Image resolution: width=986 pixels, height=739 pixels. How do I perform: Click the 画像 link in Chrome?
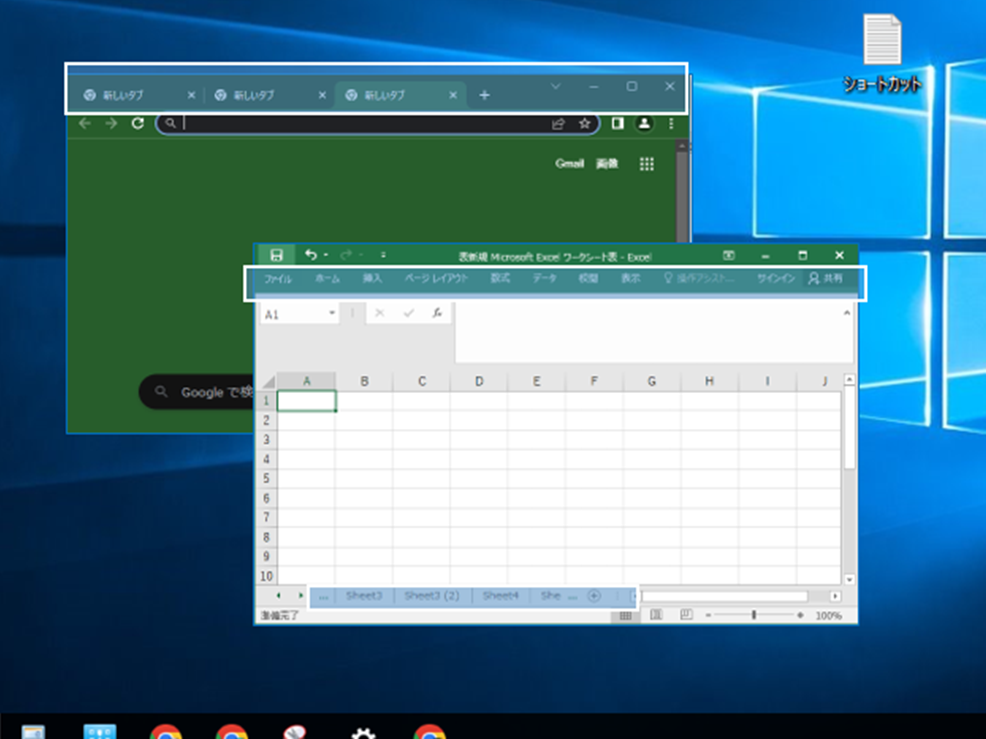[607, 164]
